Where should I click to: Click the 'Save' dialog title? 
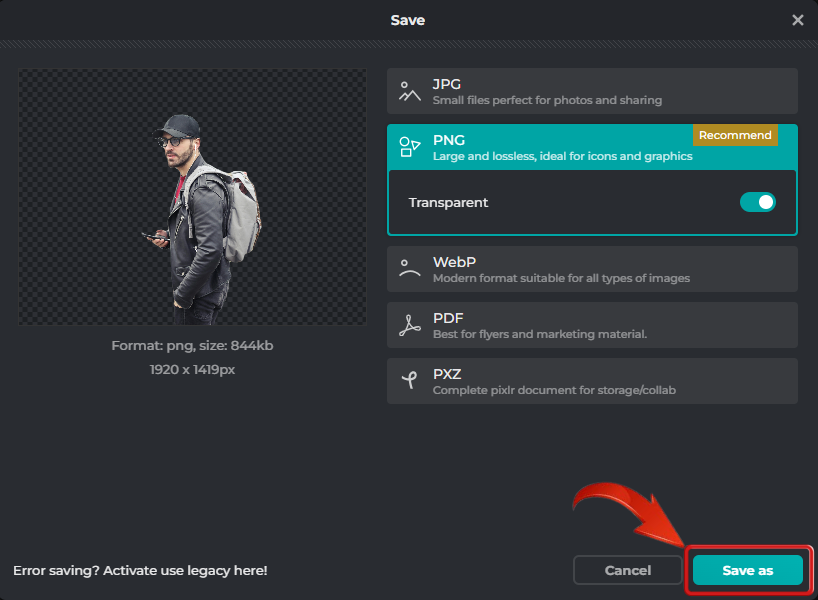coord(407,20)
